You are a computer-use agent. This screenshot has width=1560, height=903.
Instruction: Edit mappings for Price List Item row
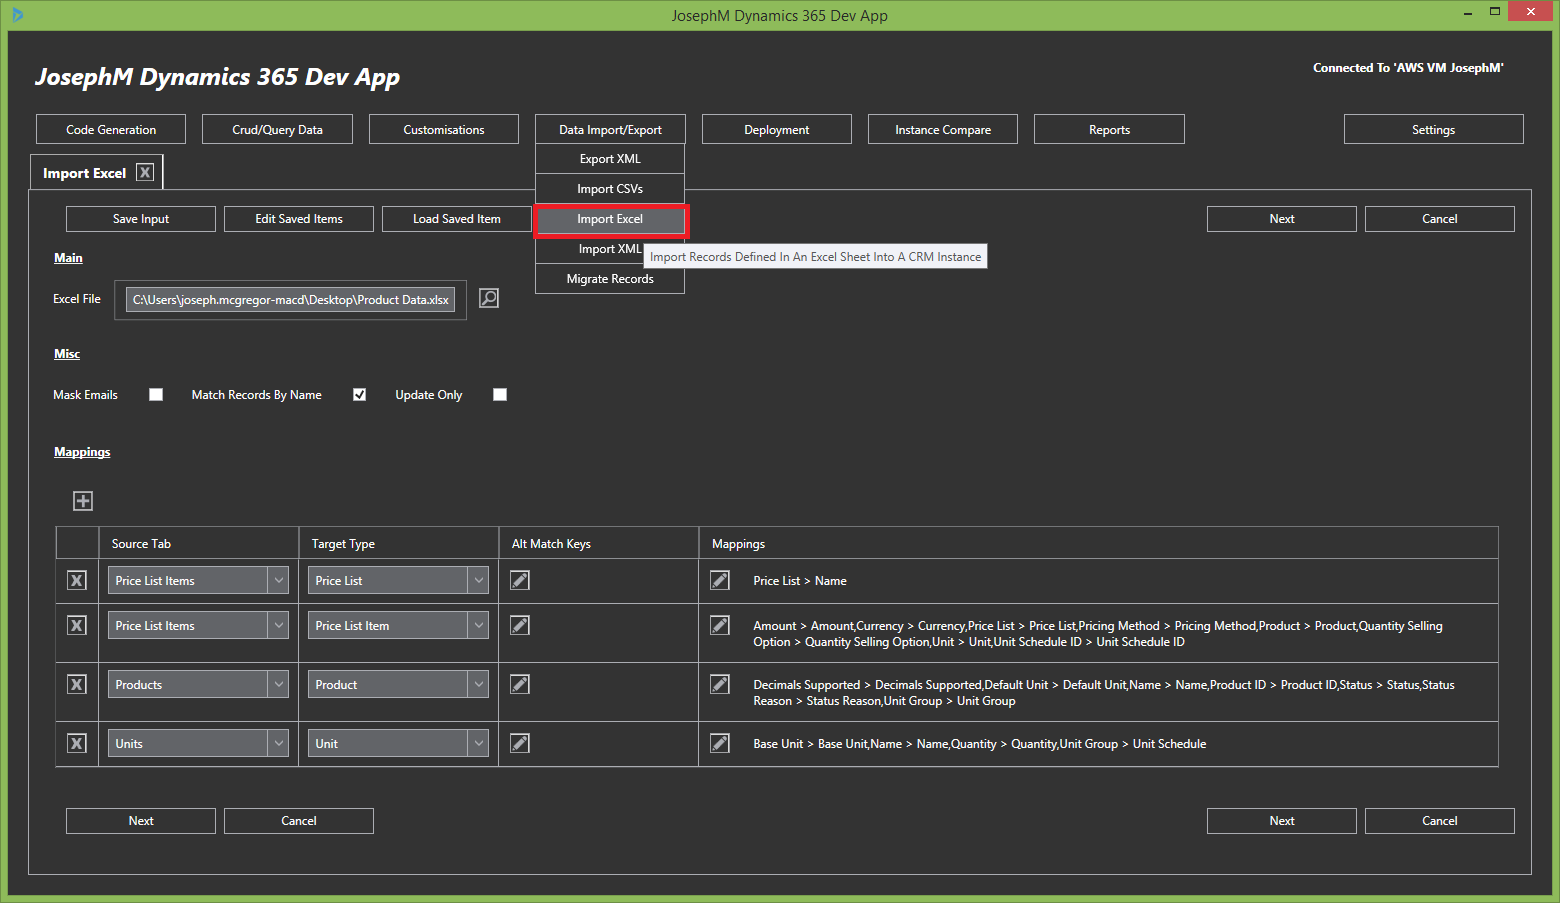(x=720, y=626)
